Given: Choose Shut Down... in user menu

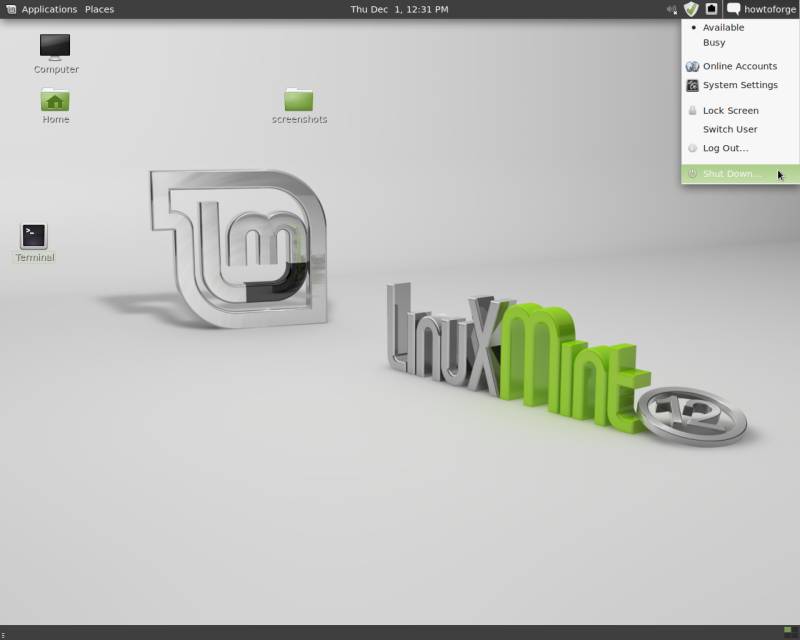Looking at the screenshot, I should [x=740, y=174].
